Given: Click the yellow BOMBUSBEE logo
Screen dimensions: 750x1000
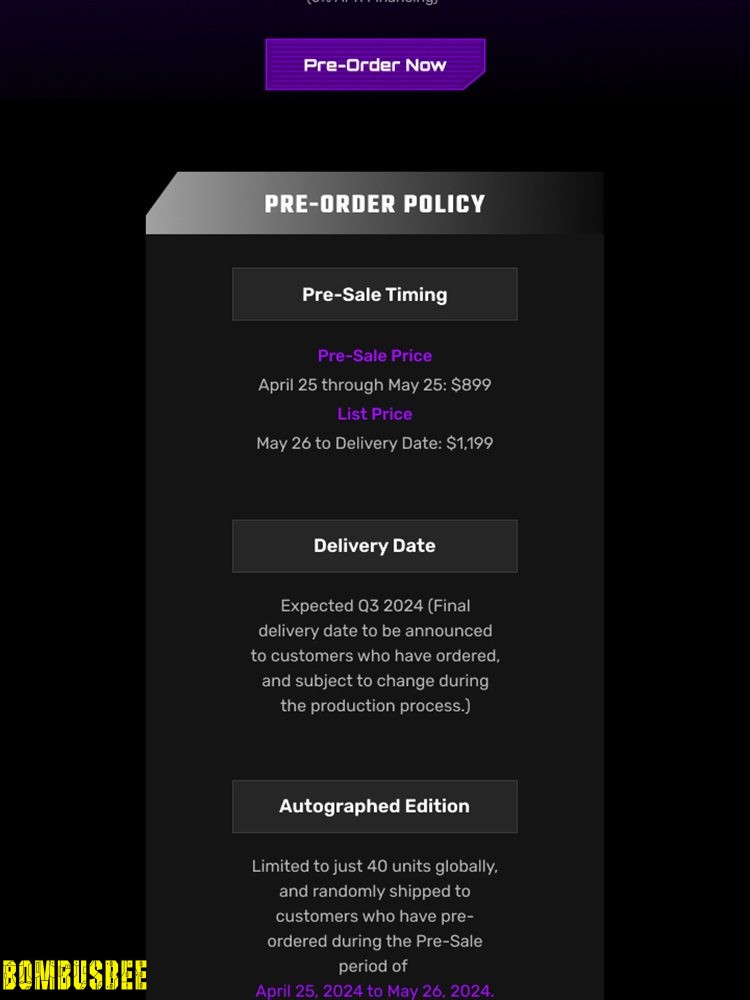Looking at the screenshot, I should tap(74, 976).
